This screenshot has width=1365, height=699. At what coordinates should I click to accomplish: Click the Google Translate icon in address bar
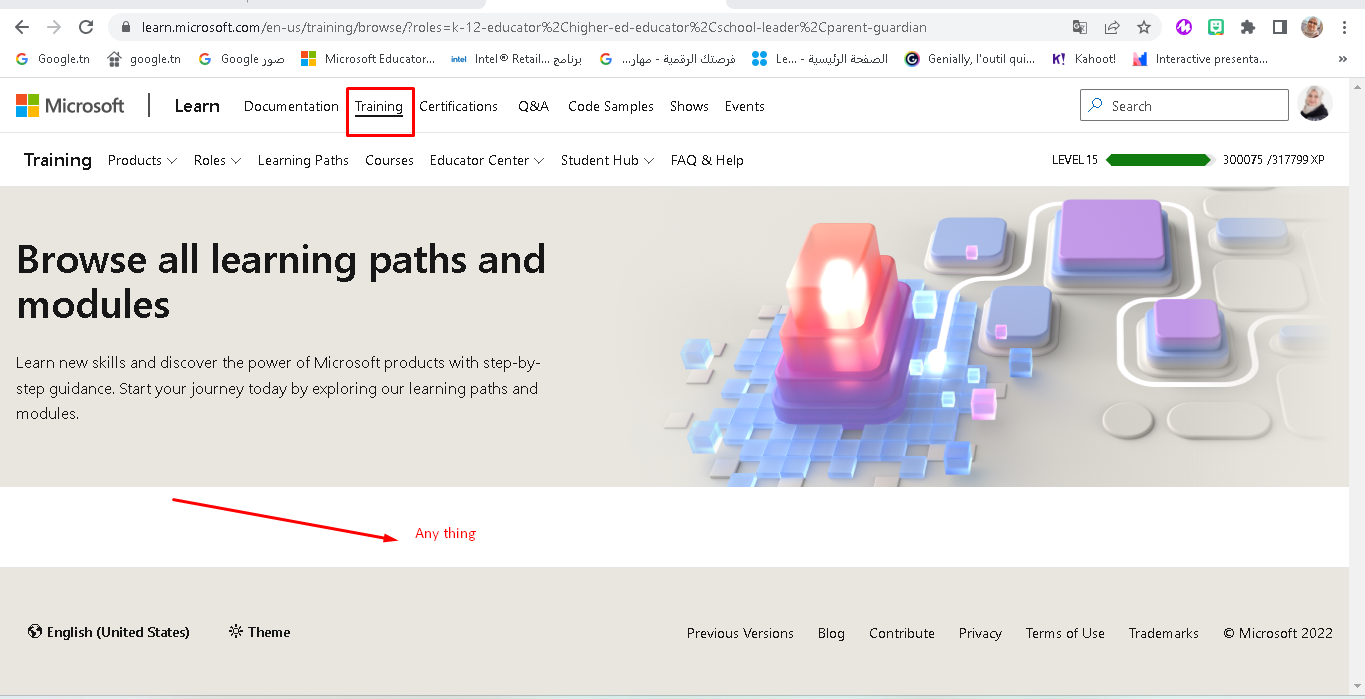click(x=1080, y=27)
